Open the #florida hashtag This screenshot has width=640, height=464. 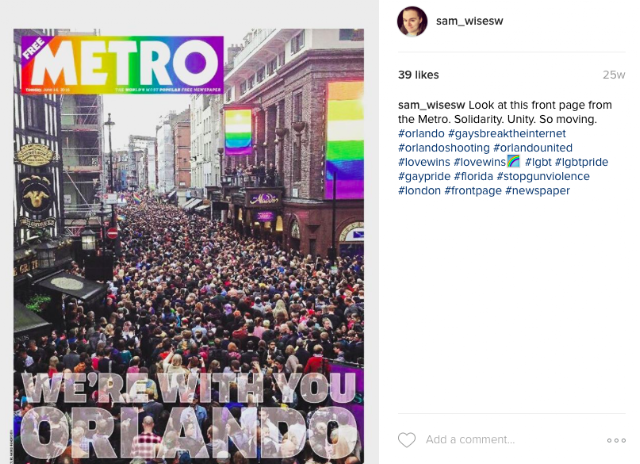point(473,176)
